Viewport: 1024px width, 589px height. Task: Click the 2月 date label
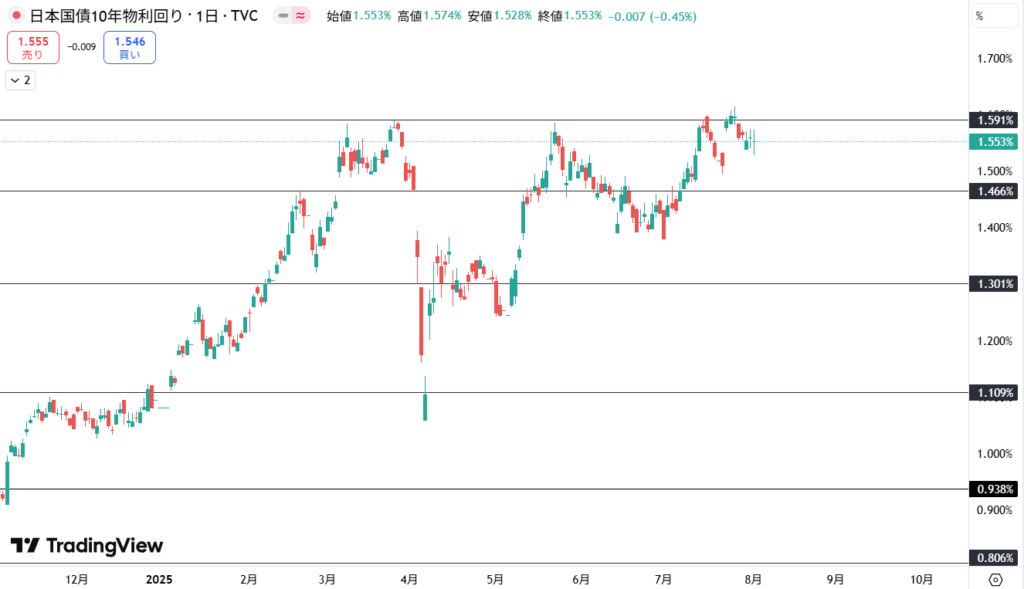pos(249,579)
